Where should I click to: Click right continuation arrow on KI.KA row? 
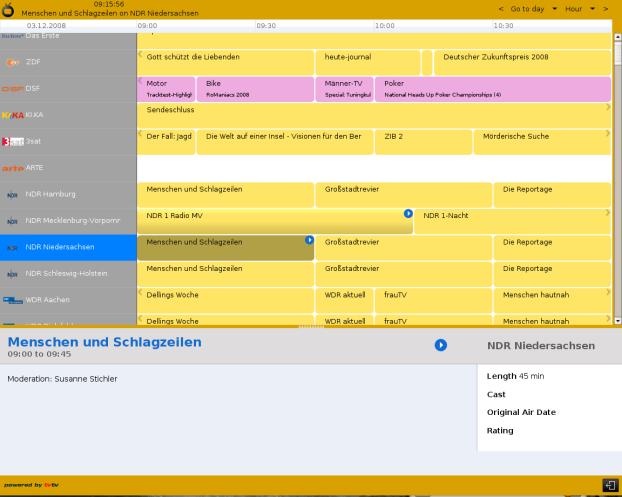608,107
